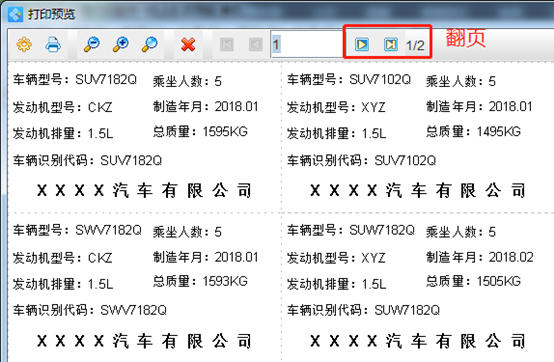Open print settings gear icon
554x362 pixels.
pyautogui.click(x=24, y=44)
